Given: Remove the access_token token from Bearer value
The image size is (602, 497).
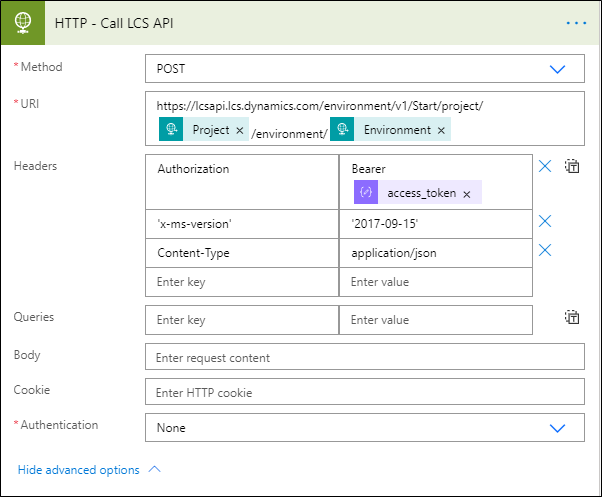Looking at the screenshot, I should point(467,193).
